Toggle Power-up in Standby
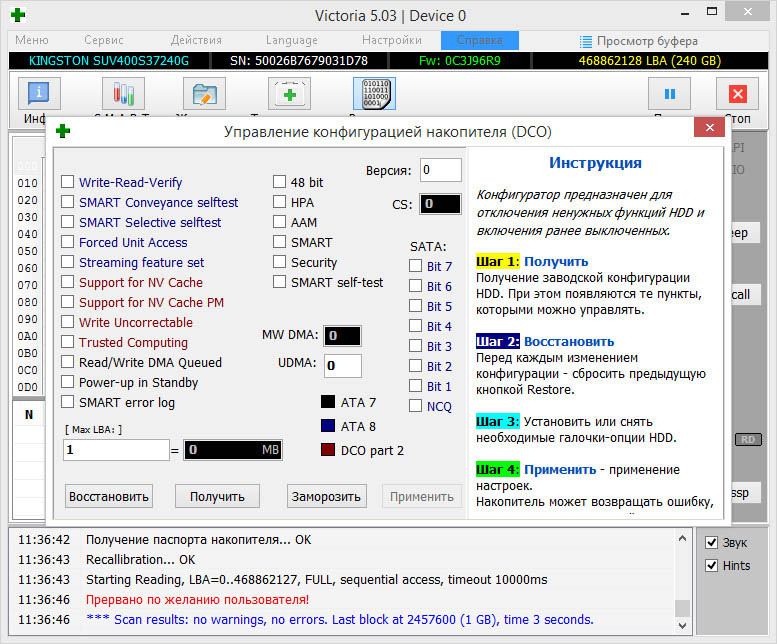 click(x=67, y=381)
